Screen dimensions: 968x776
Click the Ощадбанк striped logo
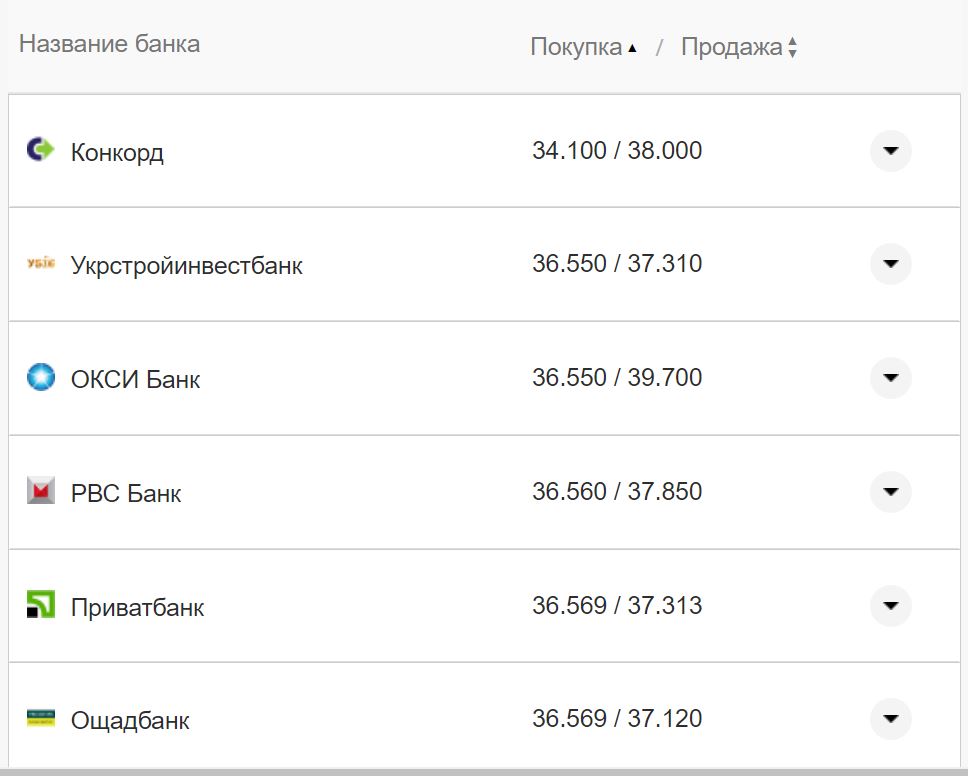pyautogui.click(x=38, y=719)
